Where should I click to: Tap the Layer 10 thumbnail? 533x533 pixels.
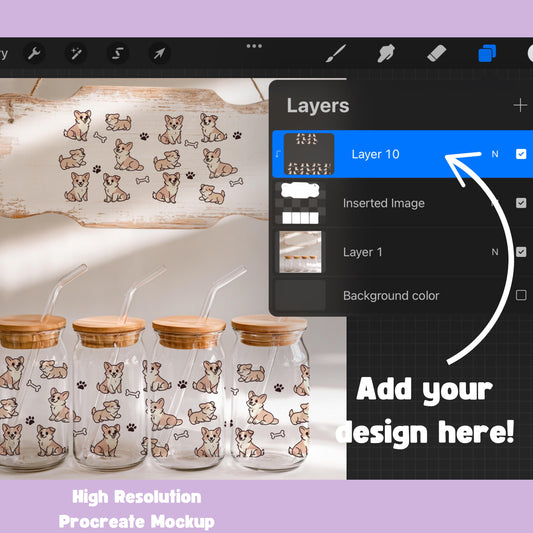[x=309, y=154]
